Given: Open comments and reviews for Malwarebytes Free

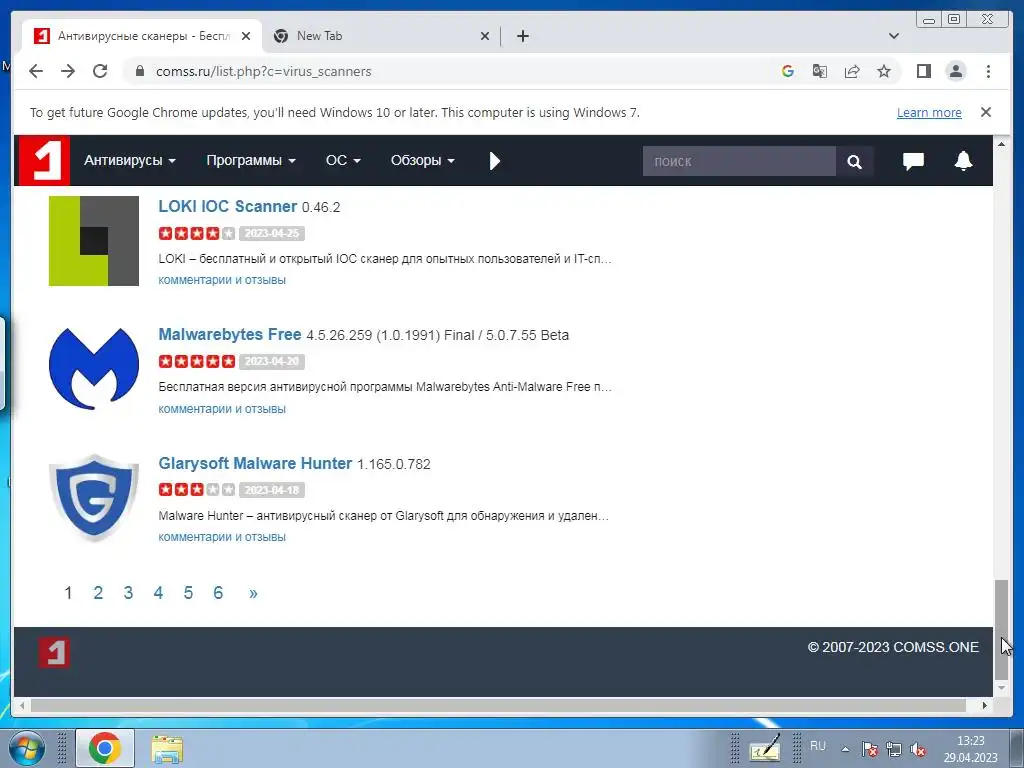Looking at the screenshot, I should (222, 409).
